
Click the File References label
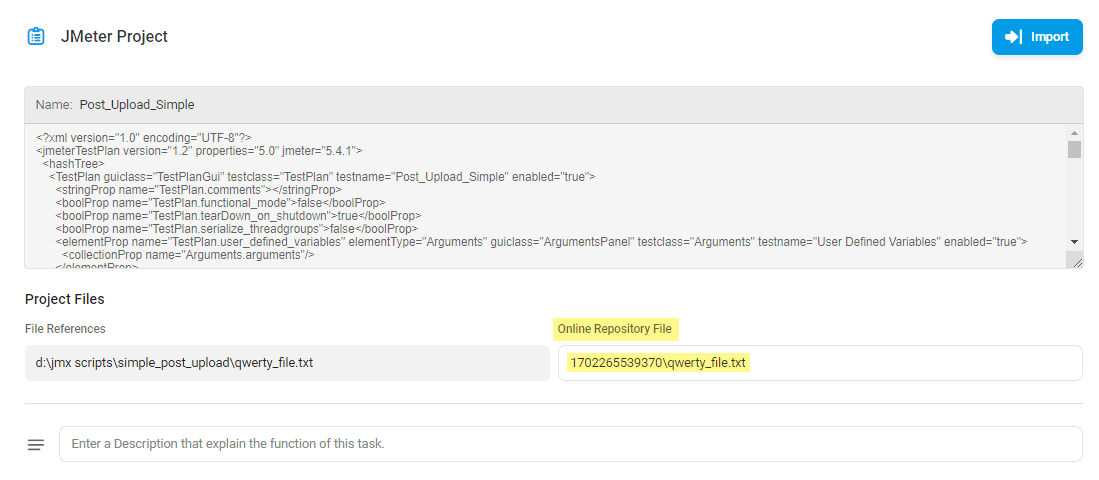[x=65, y=329]
